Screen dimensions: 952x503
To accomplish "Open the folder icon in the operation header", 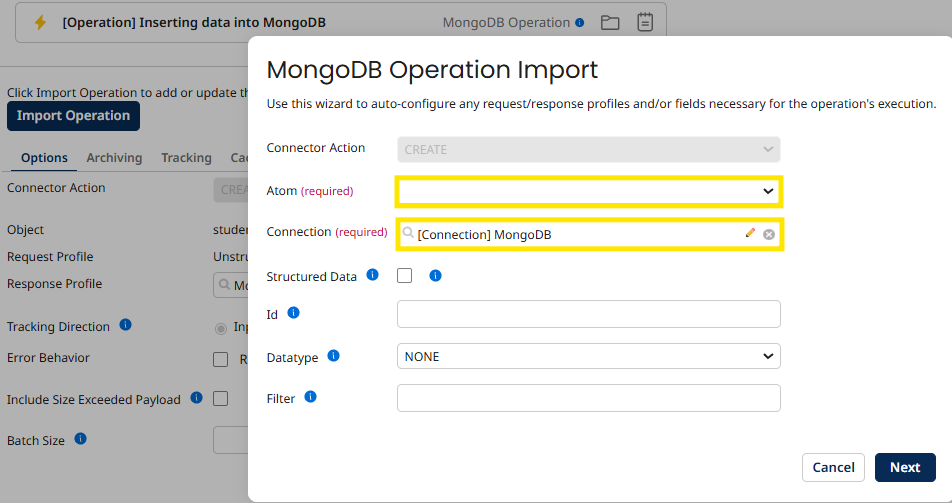I will coord(610,22).
